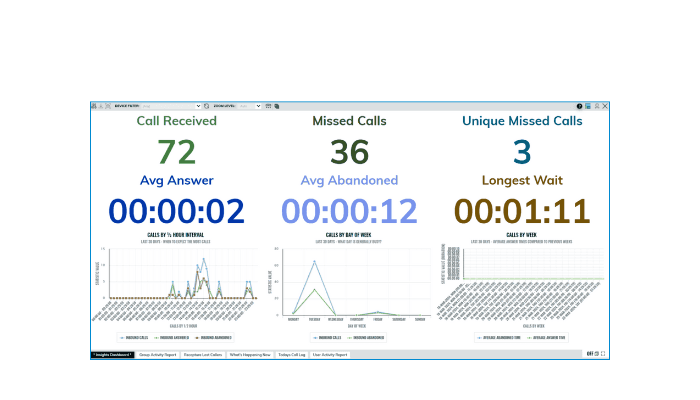Screen dimensions: 700x400
Task: Toggle Inbound Calls legend in half-hour chart
Action: click(x=134, y=338)
